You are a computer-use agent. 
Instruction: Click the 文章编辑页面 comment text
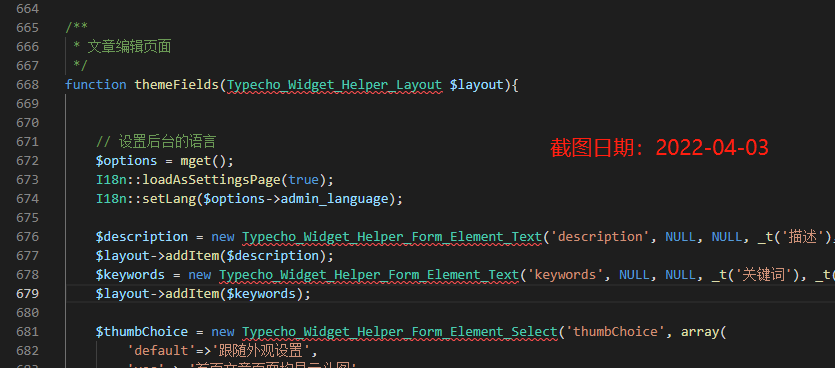click(129, 47)
